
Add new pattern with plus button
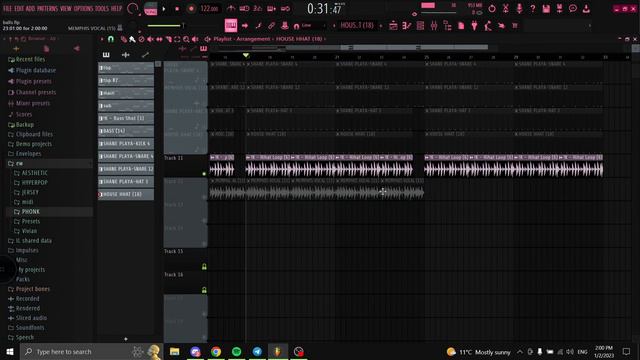381,26
